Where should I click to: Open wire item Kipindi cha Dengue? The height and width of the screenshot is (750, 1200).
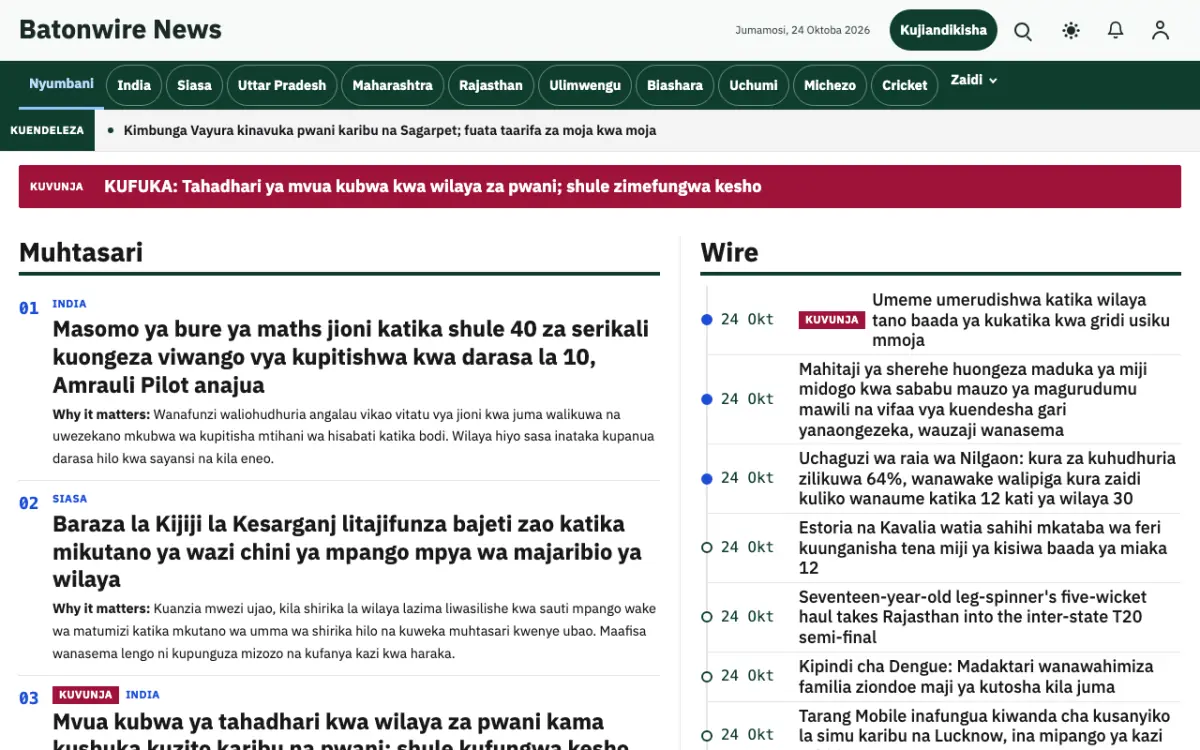pos(976,676)
